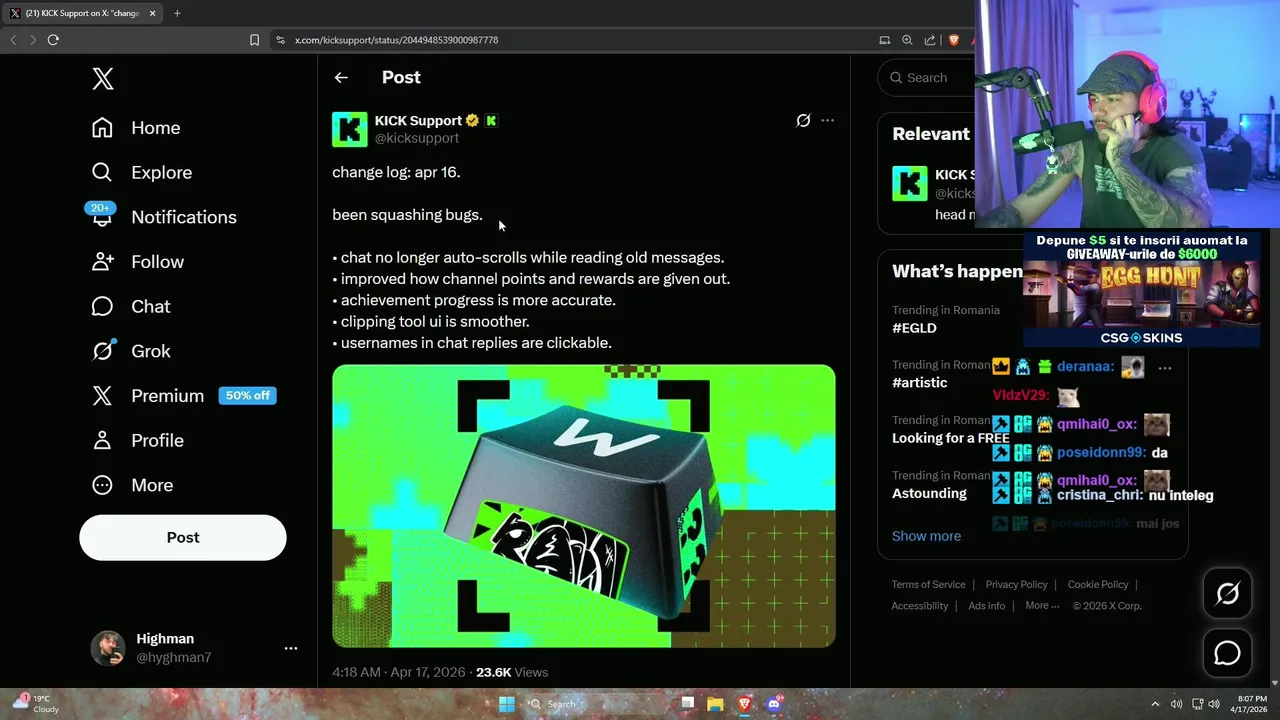
Task: Go to Home in X sidebar
Action: coord(136,128)
